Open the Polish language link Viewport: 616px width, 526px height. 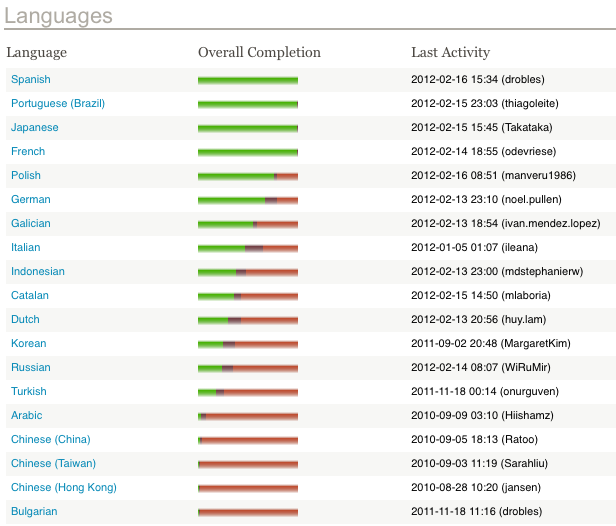[26, 175]
